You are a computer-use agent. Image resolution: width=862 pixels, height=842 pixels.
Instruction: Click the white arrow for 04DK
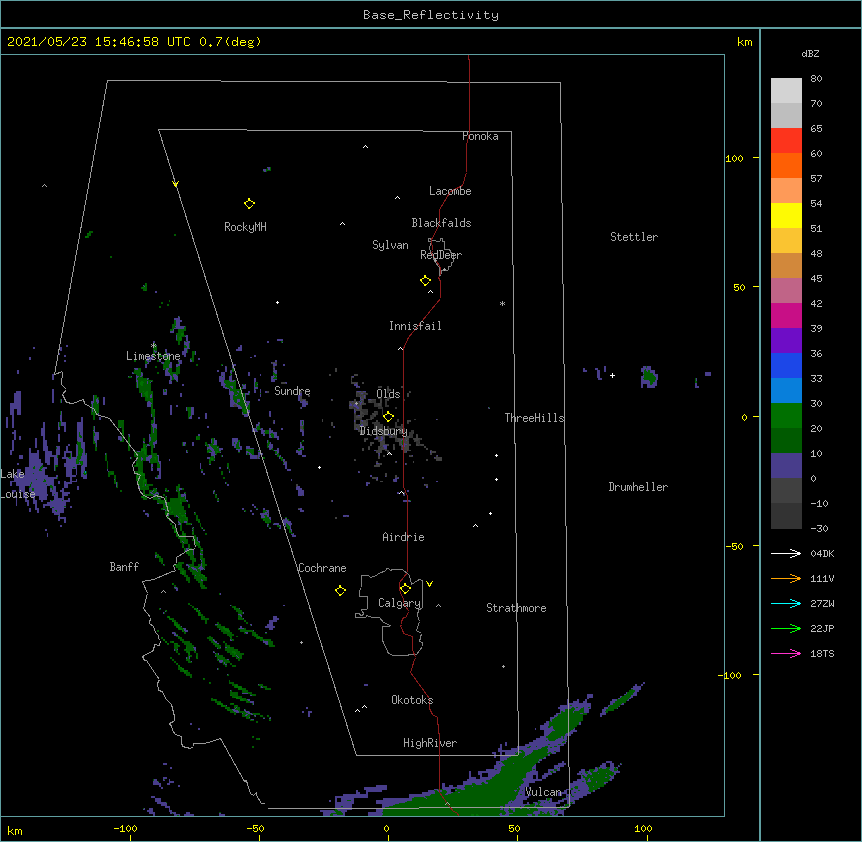coord(786,553)
